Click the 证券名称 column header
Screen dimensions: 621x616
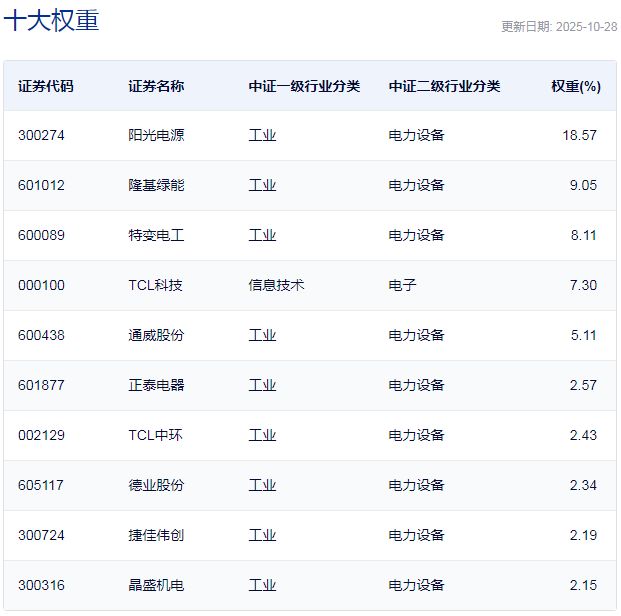(156, 86)
